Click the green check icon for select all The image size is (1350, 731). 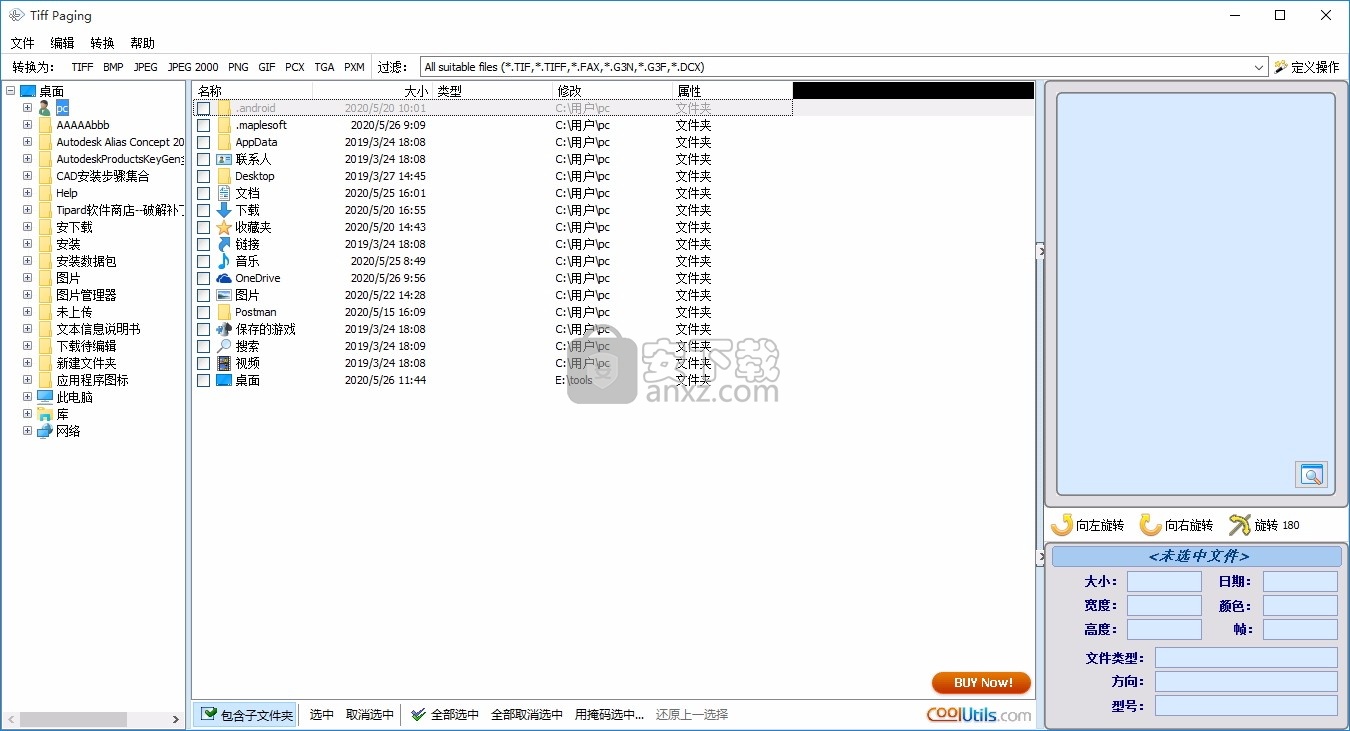tap(419, 714)
